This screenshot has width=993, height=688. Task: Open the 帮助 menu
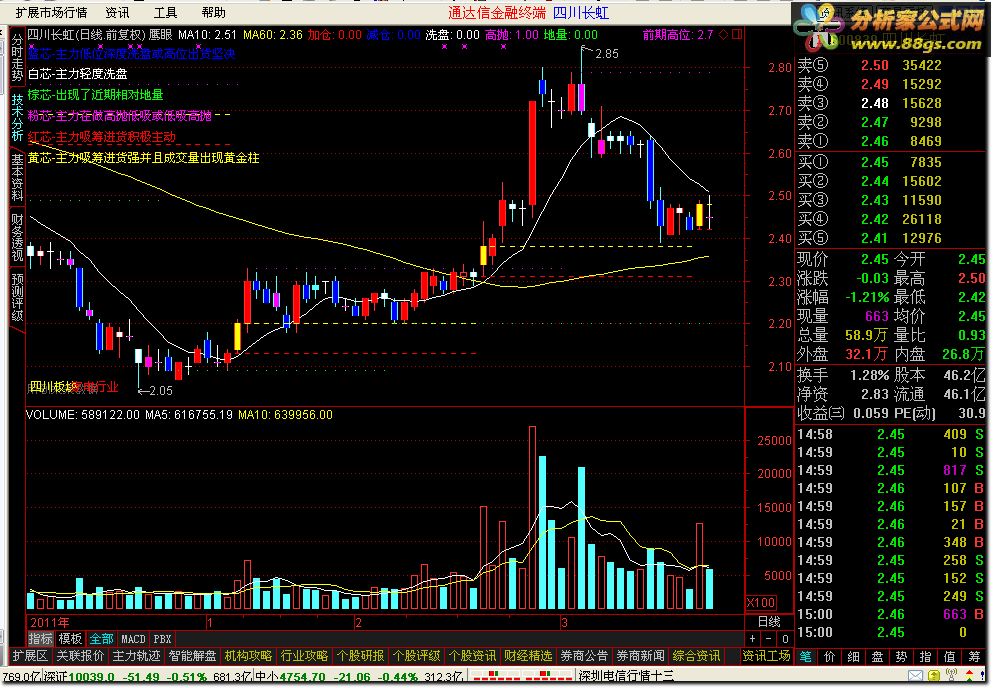point(213,13)
